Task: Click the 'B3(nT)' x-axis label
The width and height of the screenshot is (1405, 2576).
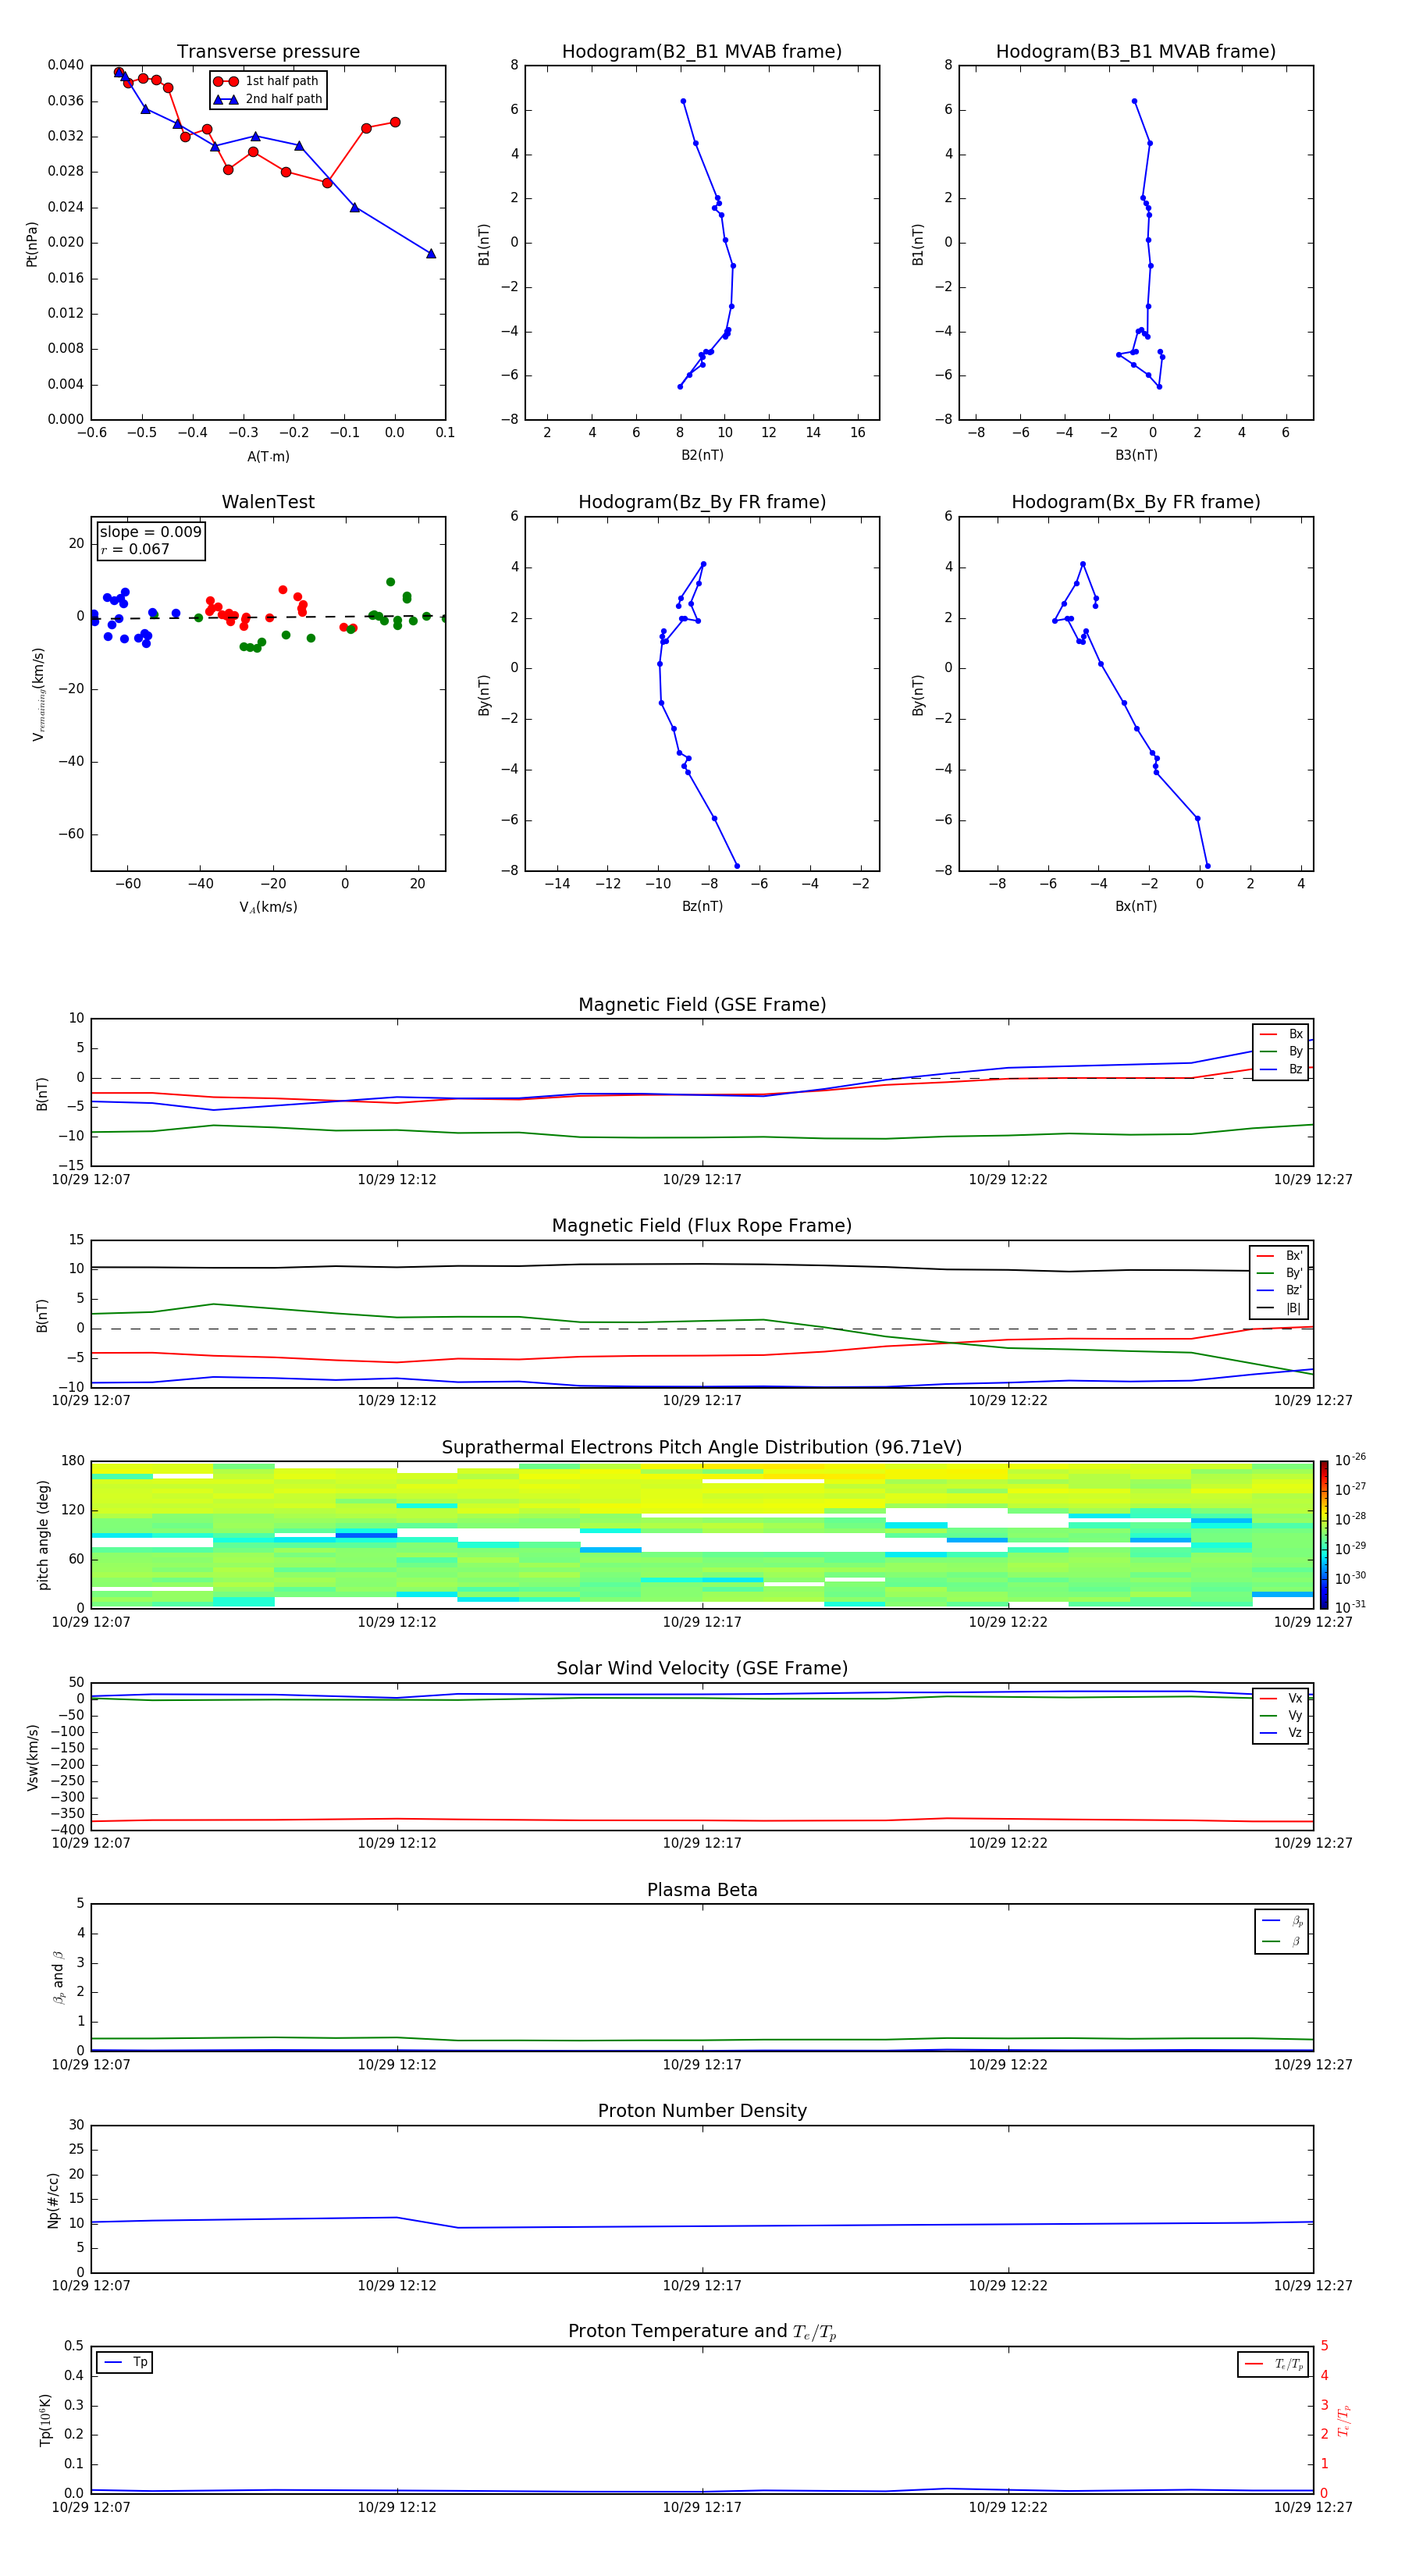Action: (x=1136, y=455)
